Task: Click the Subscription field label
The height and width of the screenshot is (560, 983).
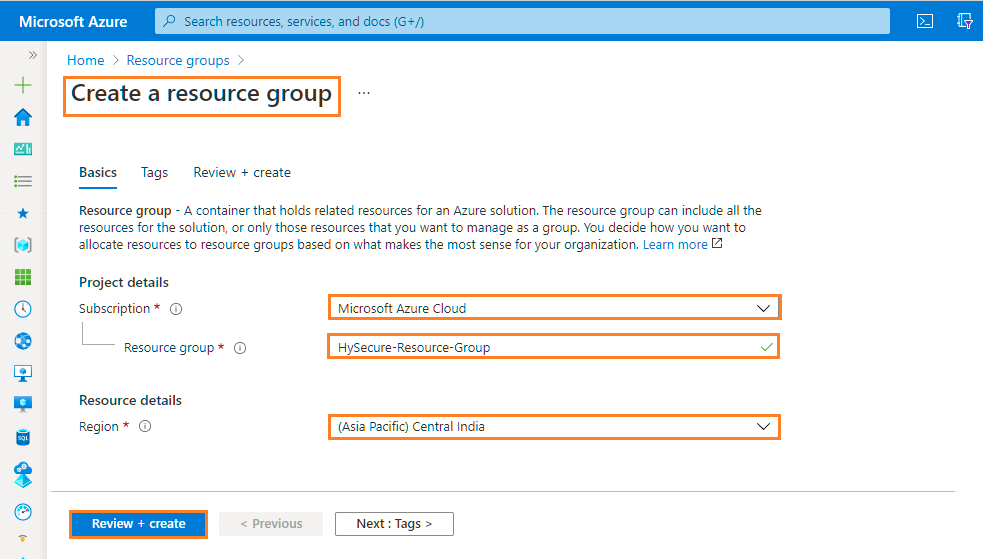Action: click(115, 309)
